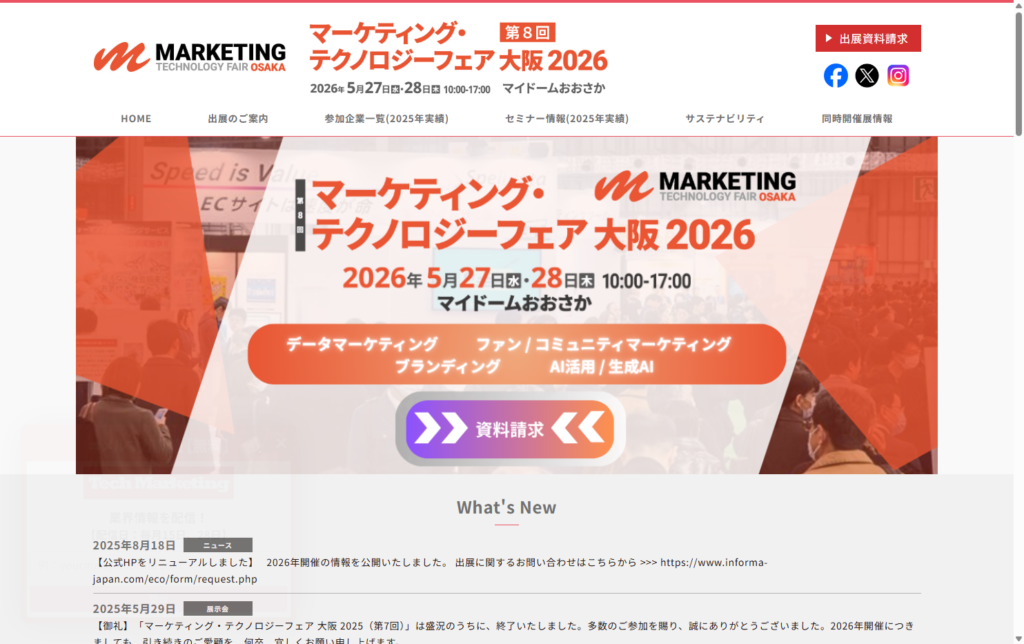Open the Instagram icon link

click(x=898, y=76)
